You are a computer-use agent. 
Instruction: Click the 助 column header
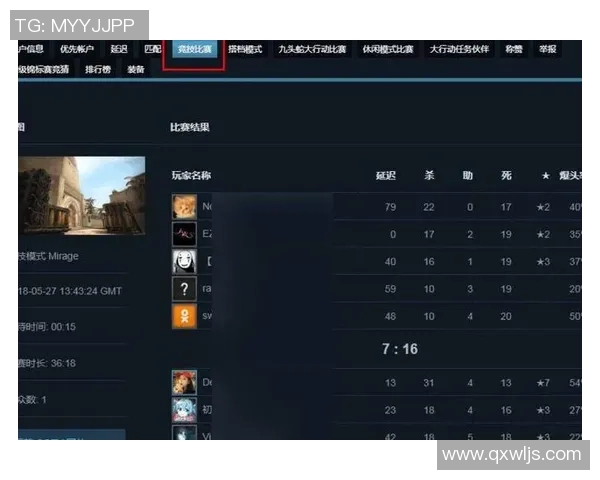468,175
